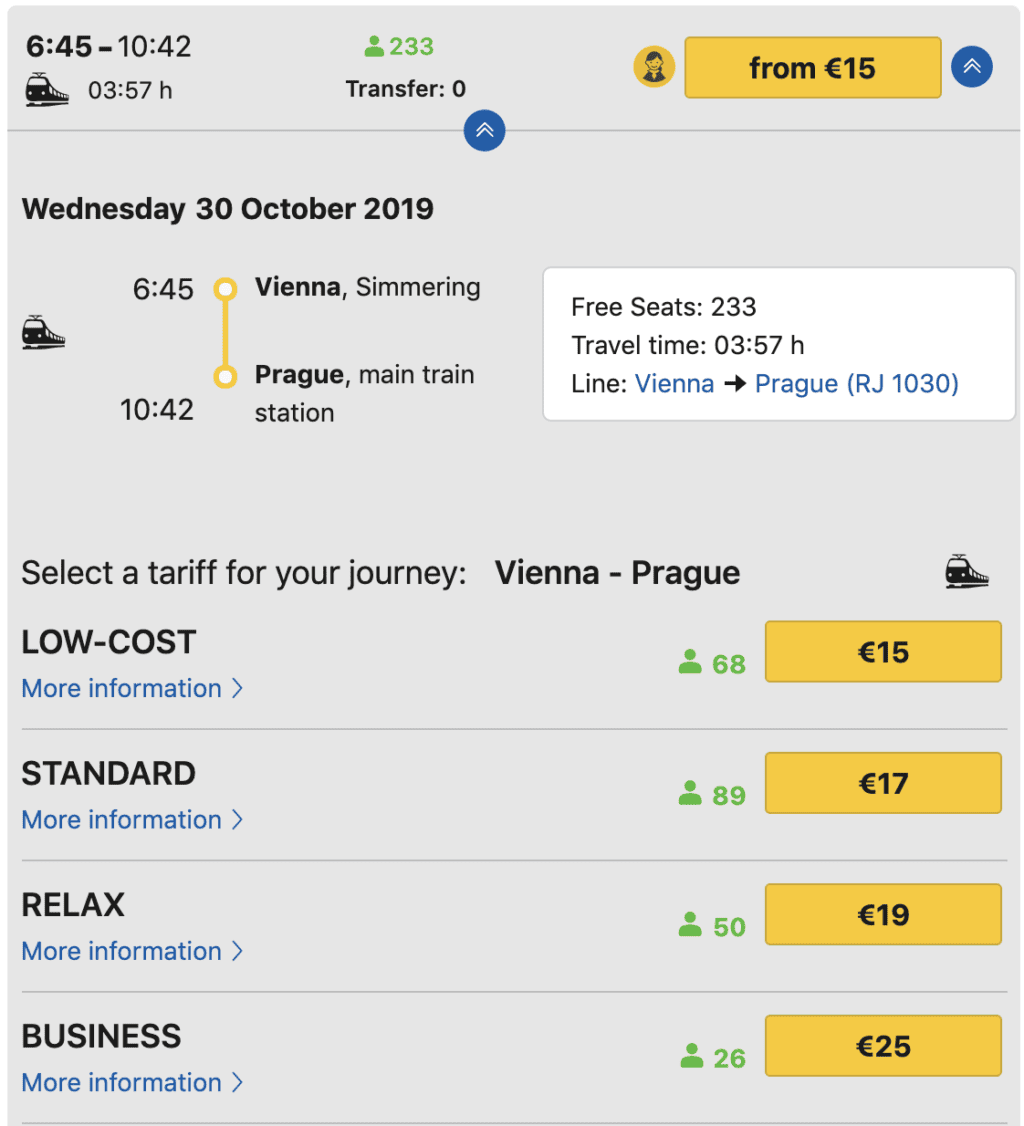The width and height of the screenshot is (1024, 1126).
Task: Select the from €15 price button
Action: tap(812, 68)
